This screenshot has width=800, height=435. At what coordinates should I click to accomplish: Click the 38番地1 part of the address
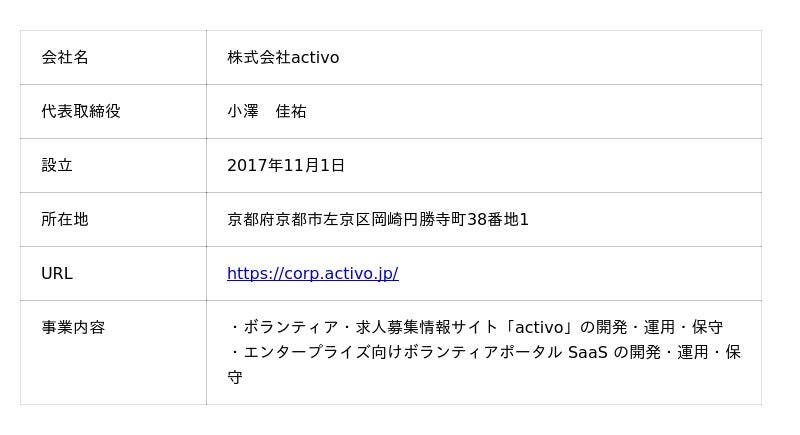(x=498, y=219)
